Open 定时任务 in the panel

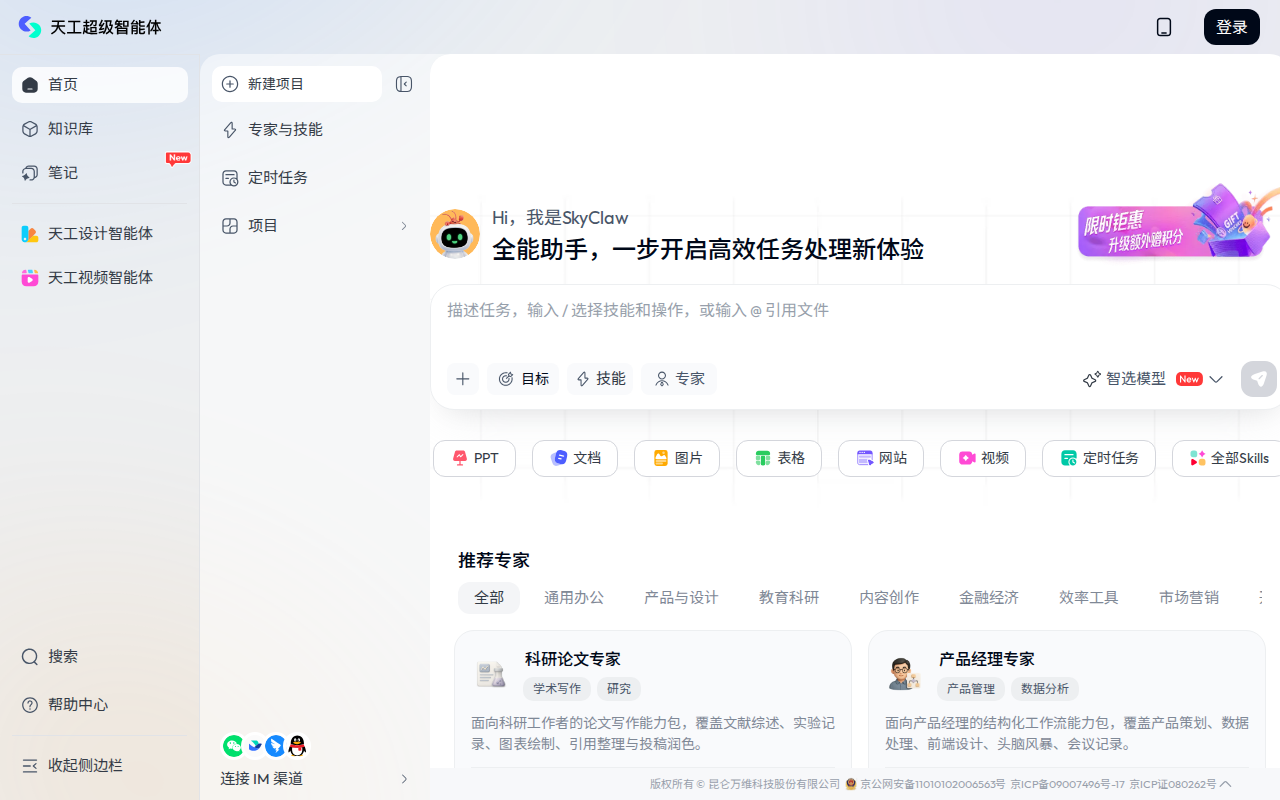pyautogui.click(x=315, y=178)
